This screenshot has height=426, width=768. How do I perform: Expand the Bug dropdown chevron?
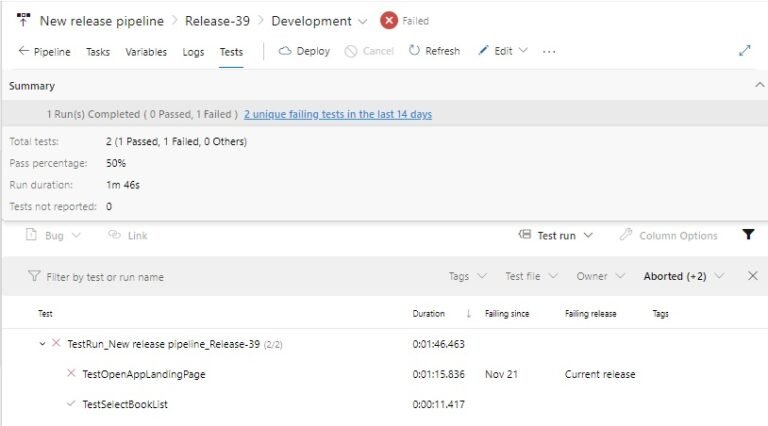coord(76,235)
